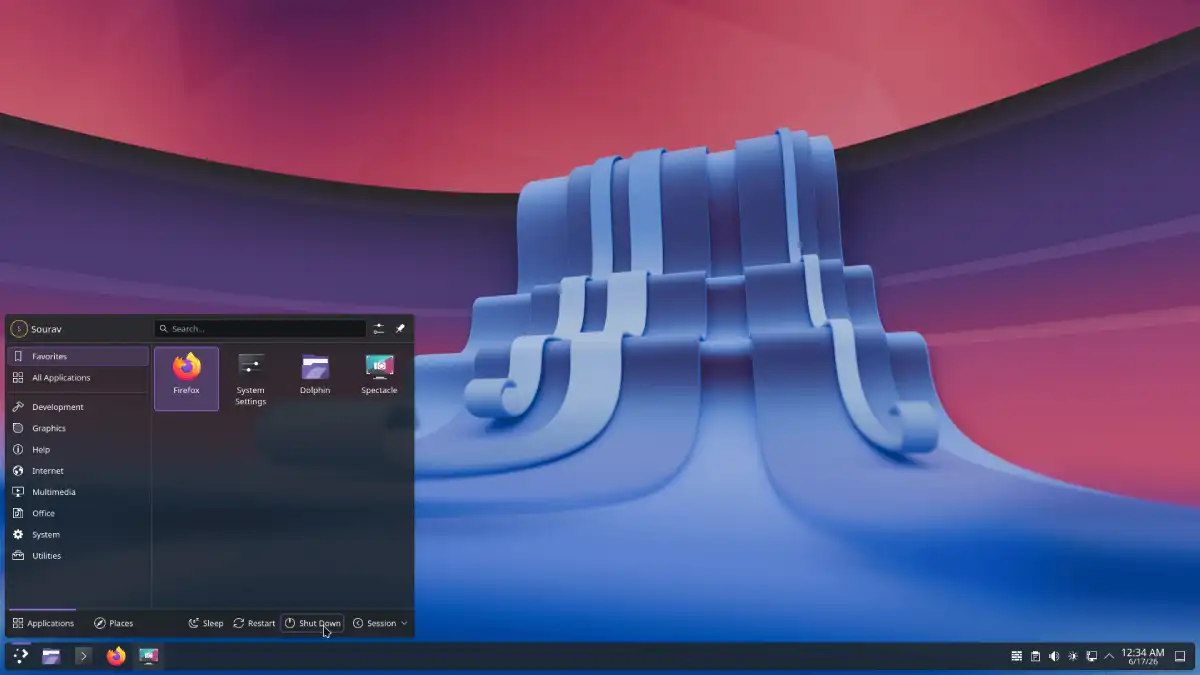Open the network connections tray icon
This screenshot has width=1200, height=675.
click(x=1091, y=656)
